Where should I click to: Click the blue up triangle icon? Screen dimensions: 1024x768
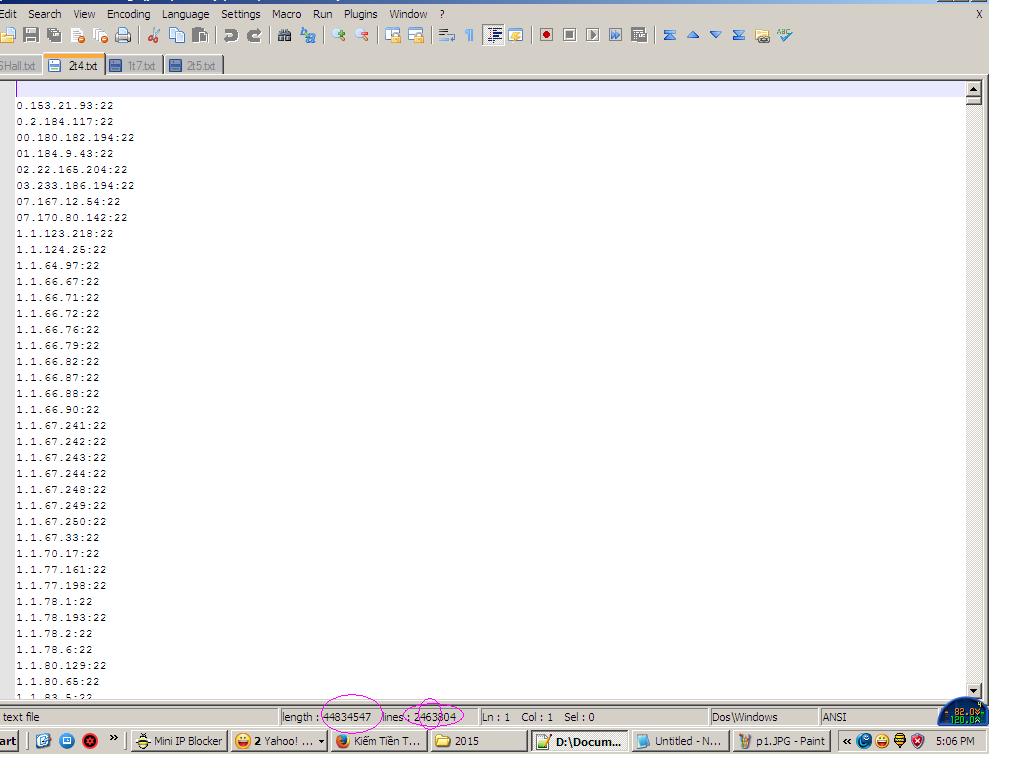pos(693,35)
